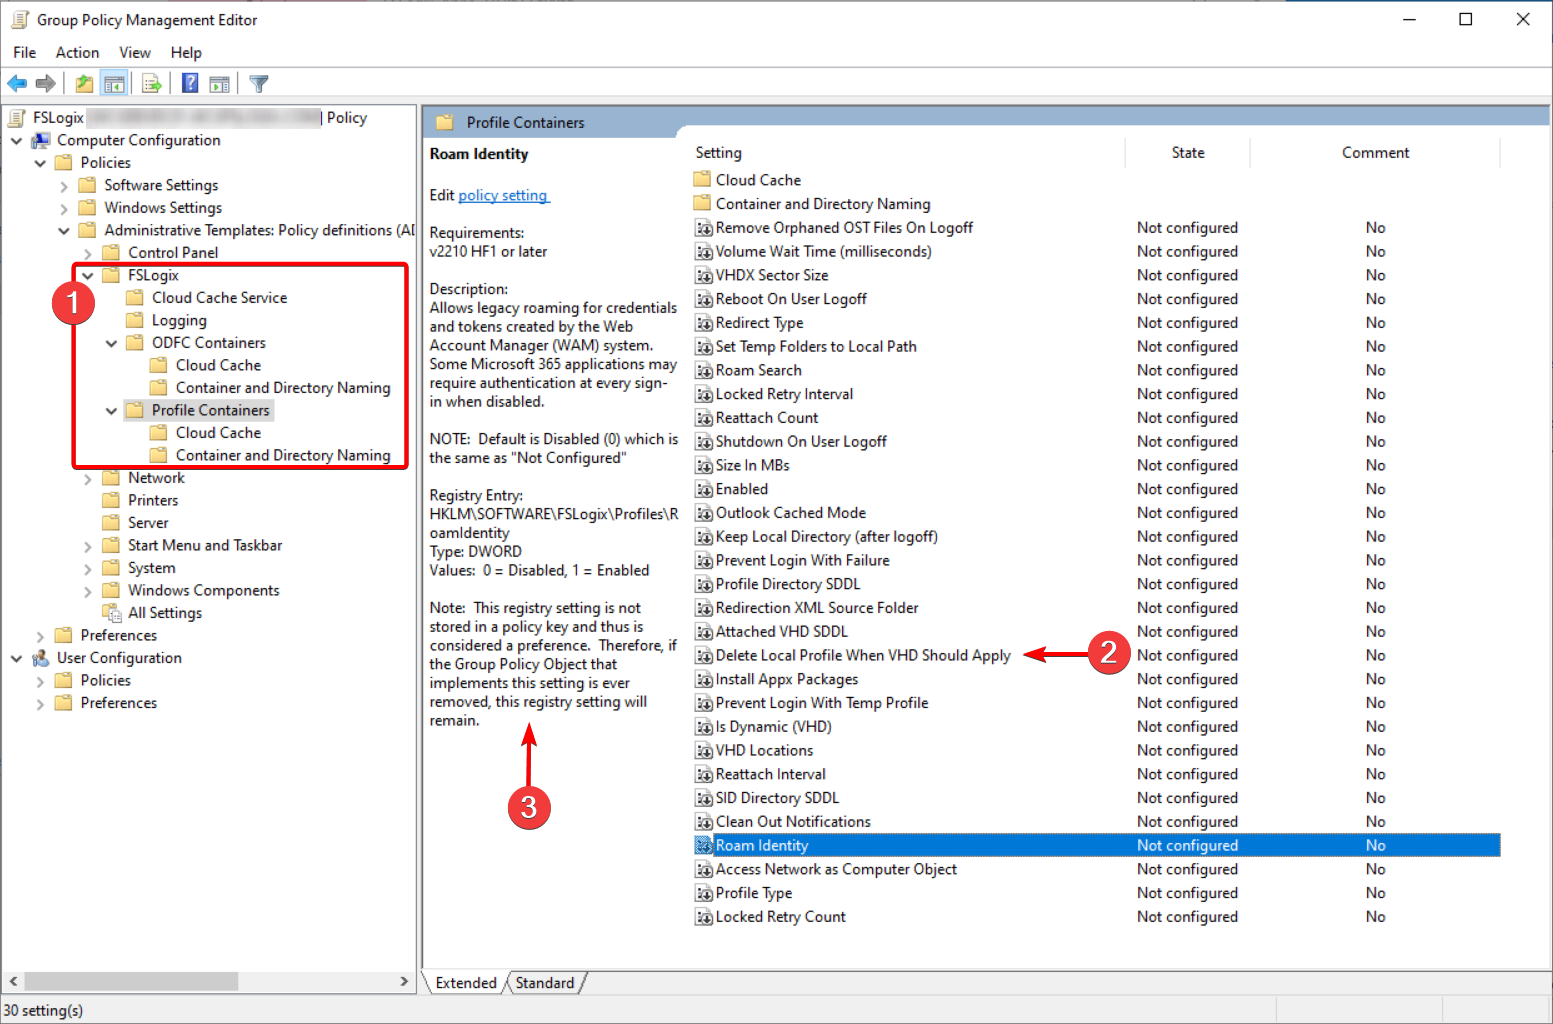
Task: Click the Filter funnel toolbar icon
Action: (259, 84)
